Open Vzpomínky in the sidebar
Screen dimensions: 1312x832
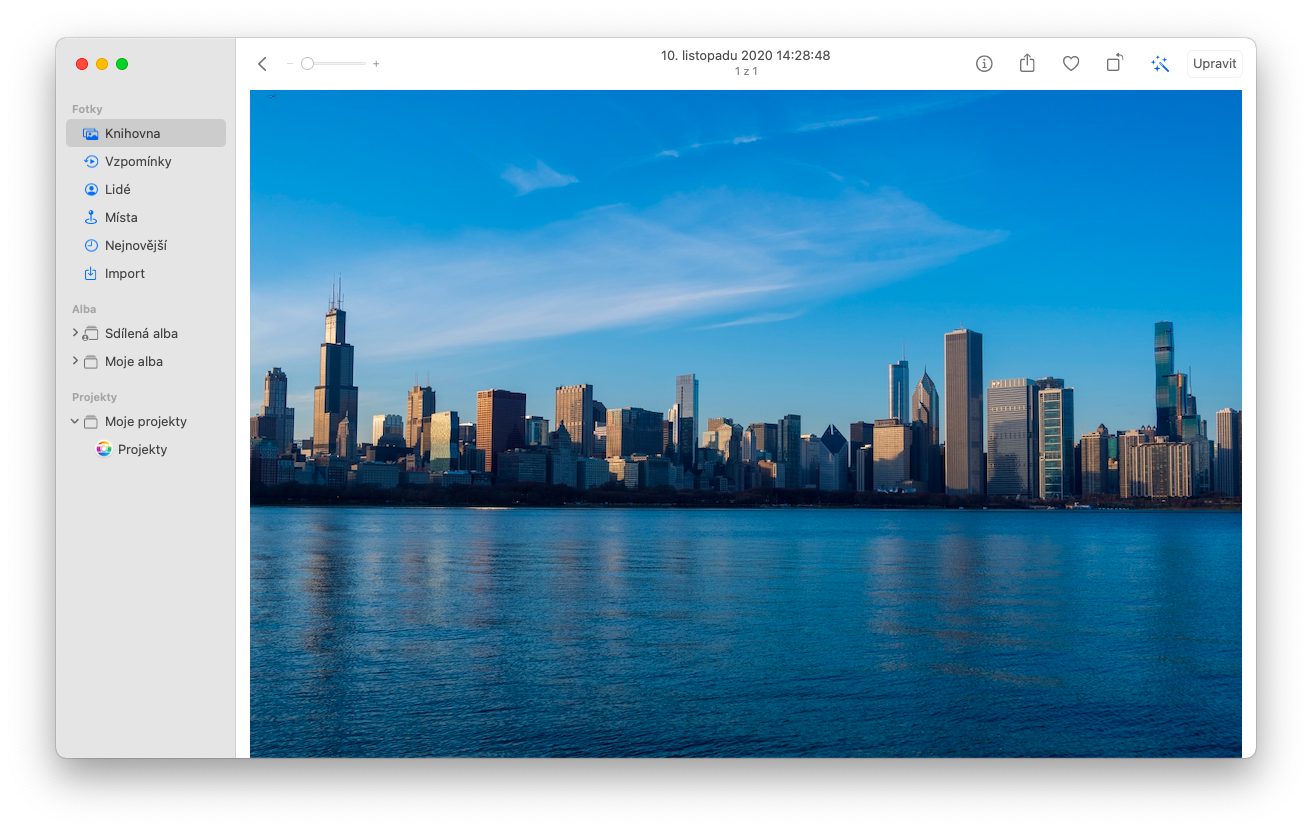[138, 161]
